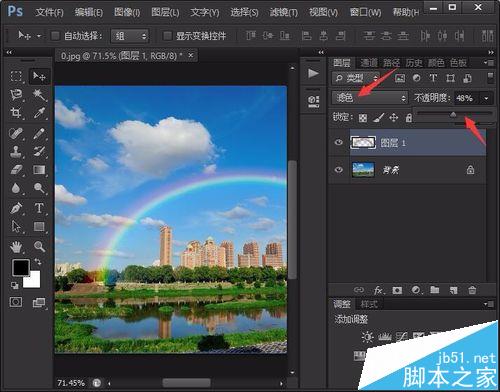Toggle lock position

(x=394, y=118)
